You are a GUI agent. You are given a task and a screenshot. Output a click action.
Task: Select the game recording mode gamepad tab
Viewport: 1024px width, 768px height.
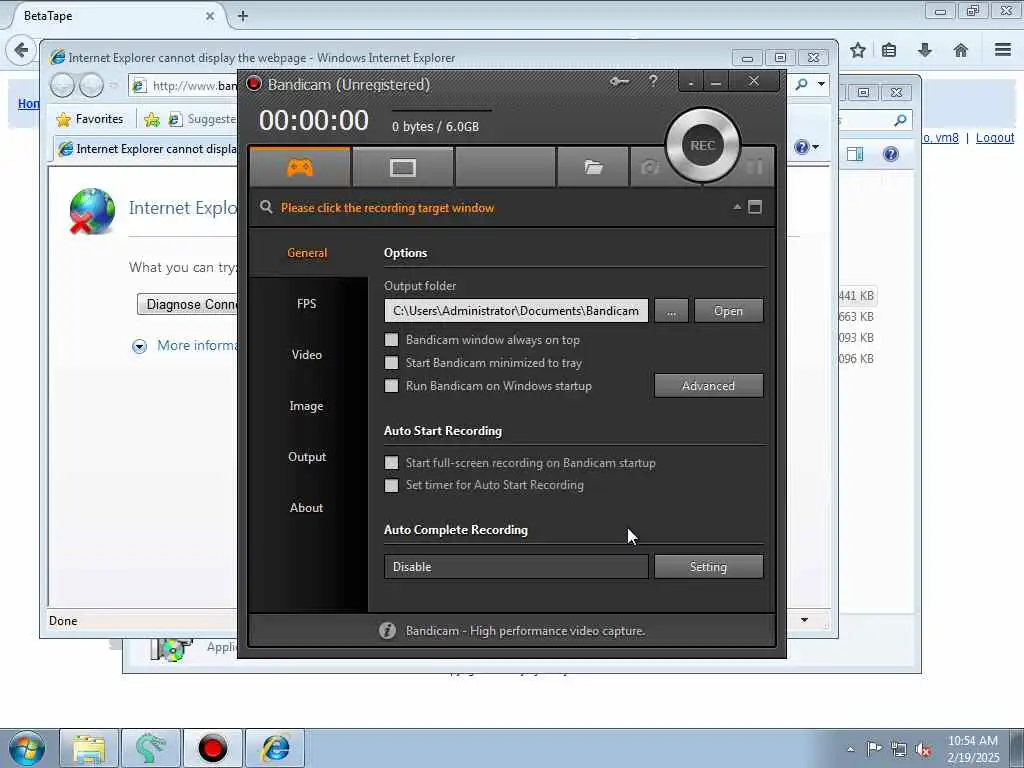(x=300, y=168)
